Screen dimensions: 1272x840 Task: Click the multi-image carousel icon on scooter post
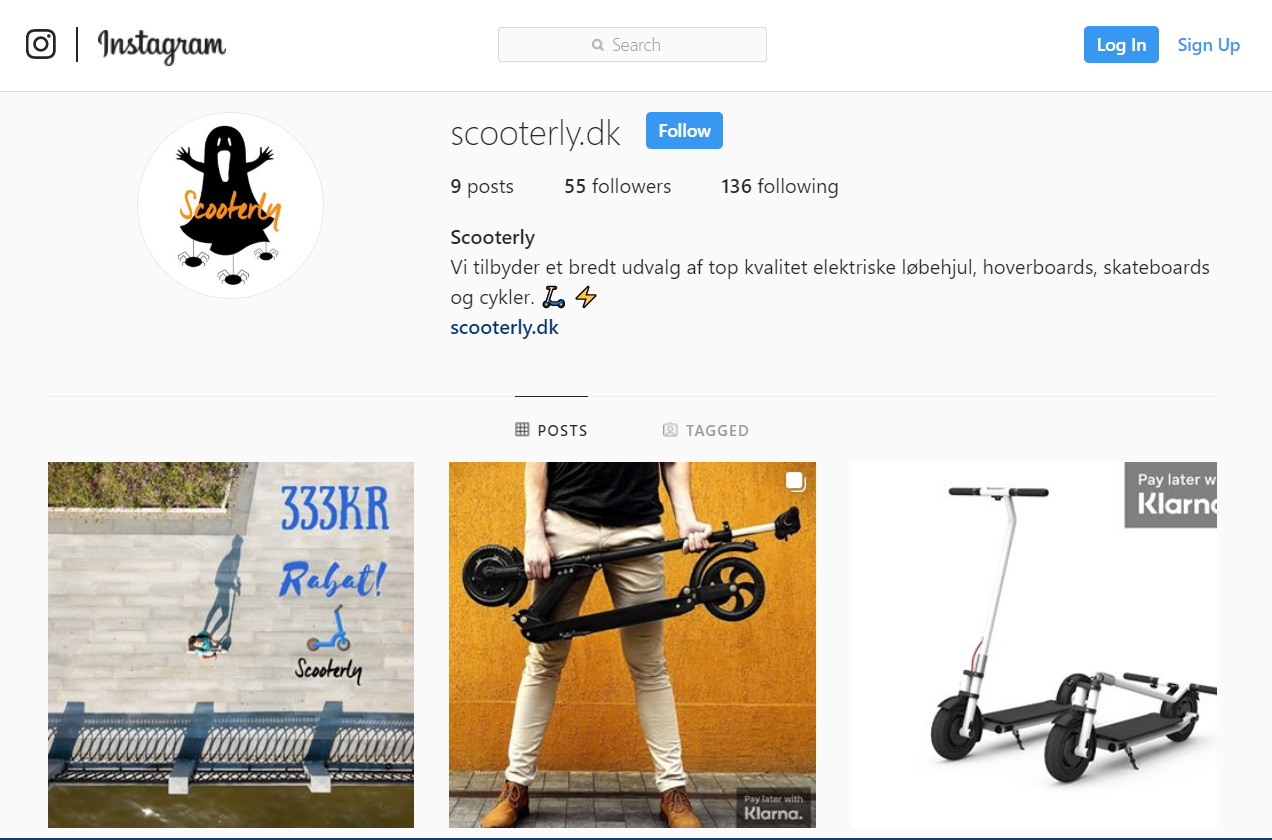click(x=795, y=482)
